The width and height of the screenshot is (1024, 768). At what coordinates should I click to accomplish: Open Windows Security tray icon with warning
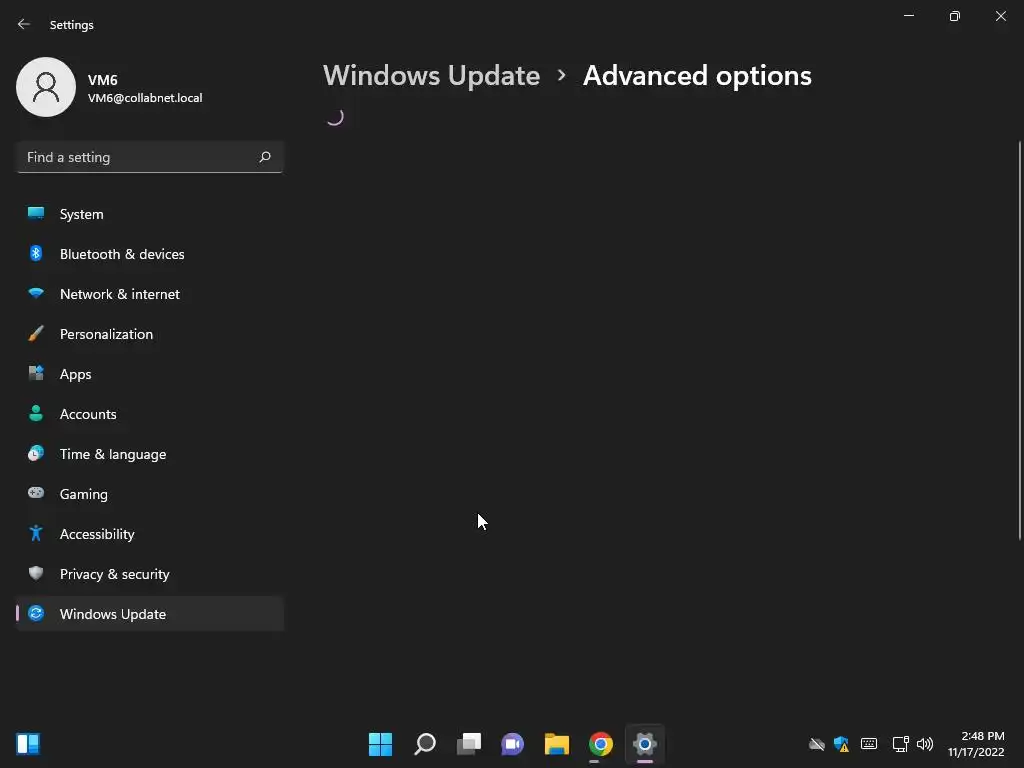click(x=842, y=744)
